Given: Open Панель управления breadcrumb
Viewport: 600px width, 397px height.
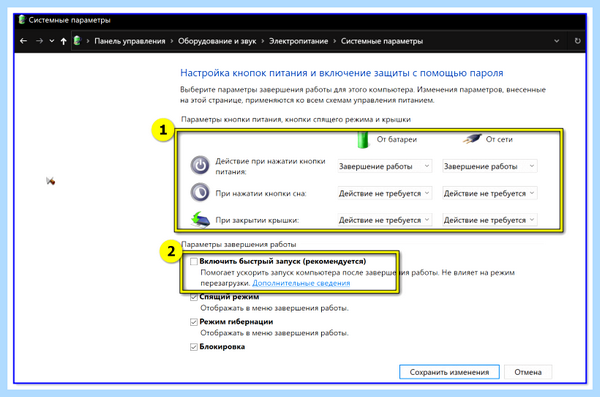Looking at the screenshot, I should 130,41.
